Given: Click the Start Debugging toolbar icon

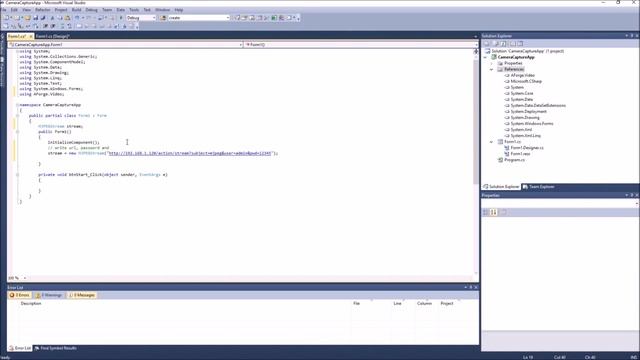Looking at the screenshot, I should coord(121,18).
